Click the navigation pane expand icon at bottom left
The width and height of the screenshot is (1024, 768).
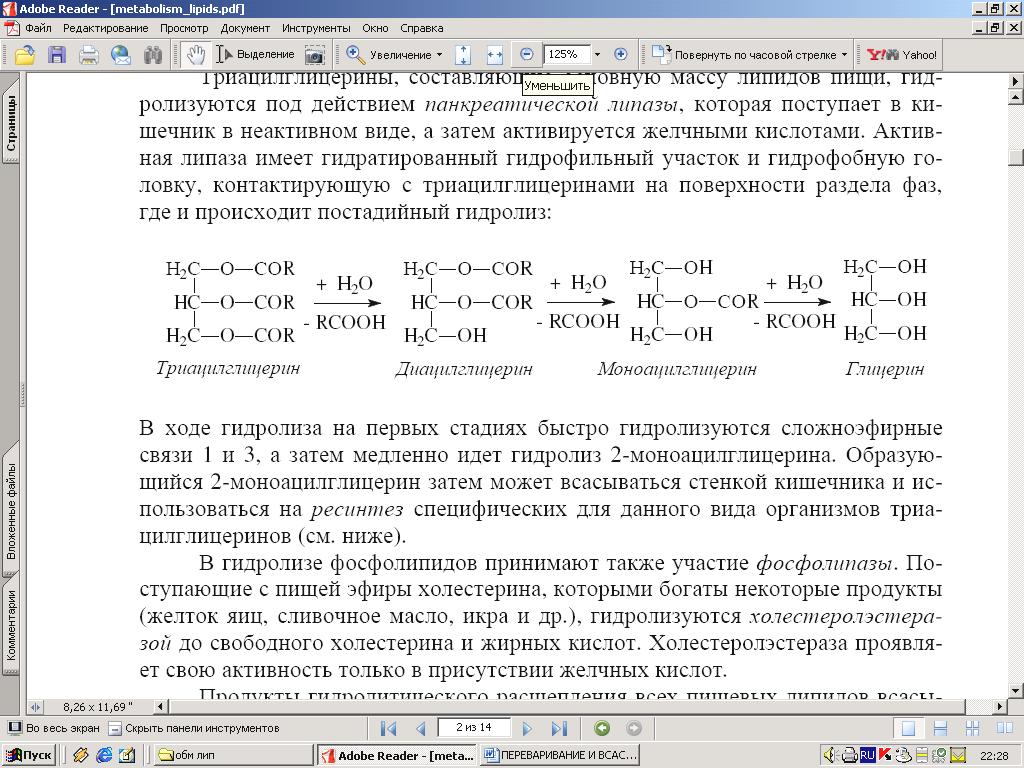pyautogui.click(x=35, y=707)
